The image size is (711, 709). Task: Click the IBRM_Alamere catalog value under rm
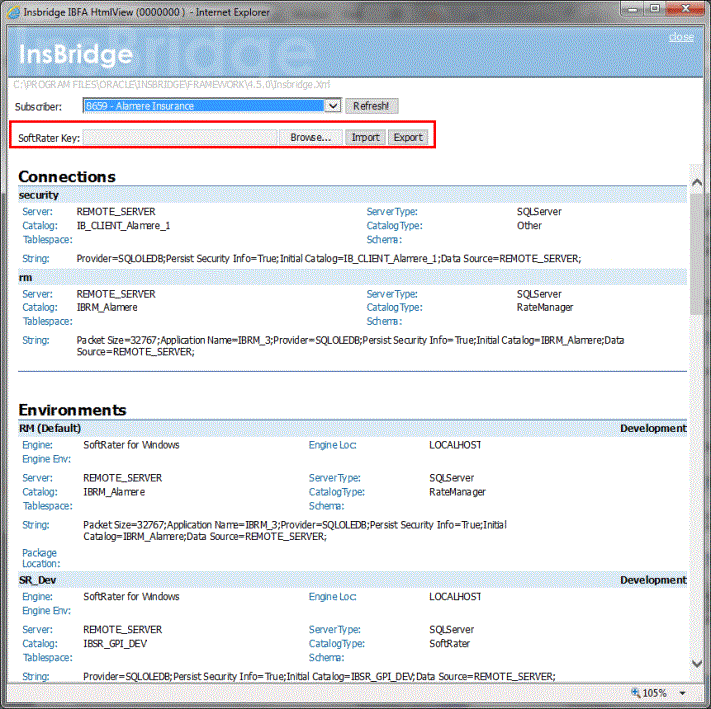[x=107, y=307]
